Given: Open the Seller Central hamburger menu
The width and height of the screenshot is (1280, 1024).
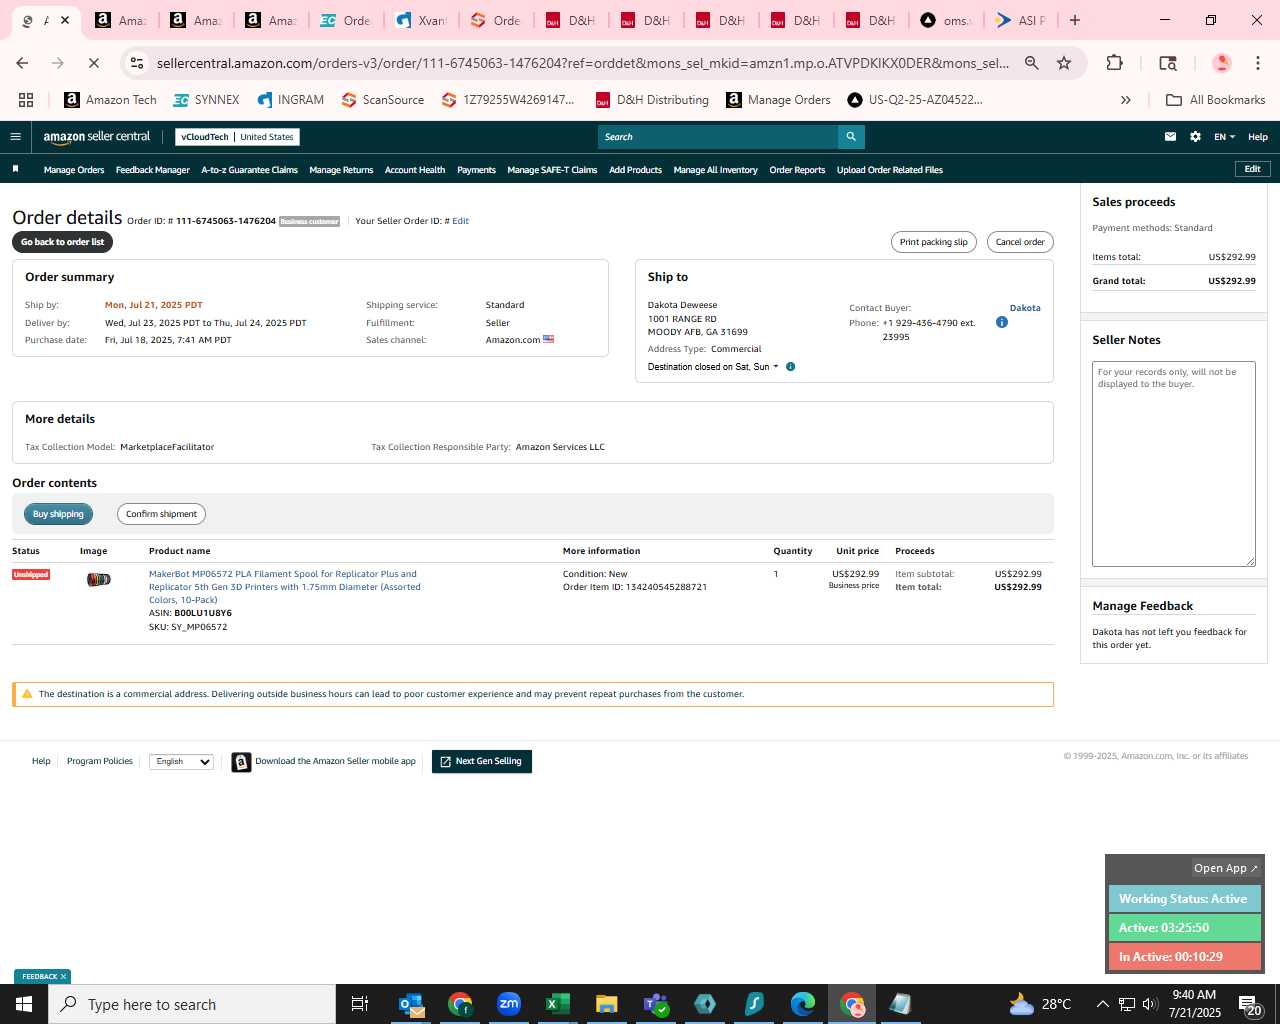Looking at the screenshot, I should click(15, 137).
